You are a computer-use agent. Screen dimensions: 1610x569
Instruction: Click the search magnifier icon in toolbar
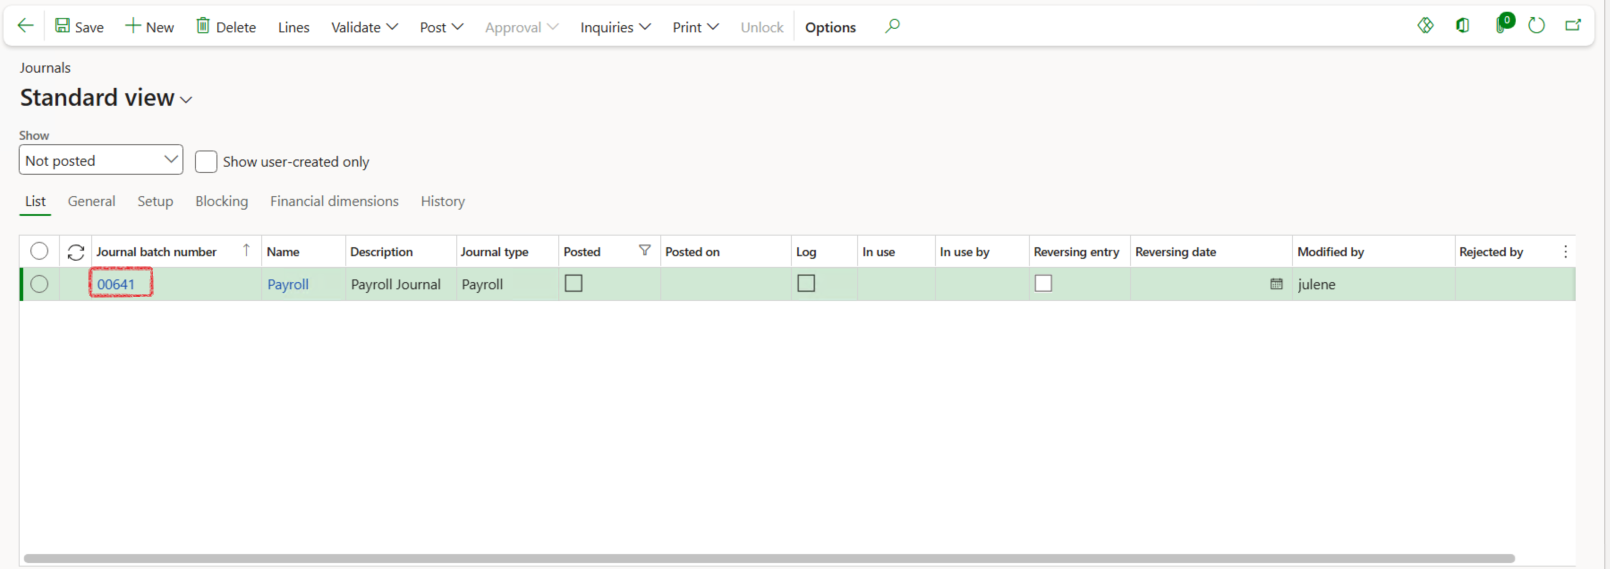point(892,26)
